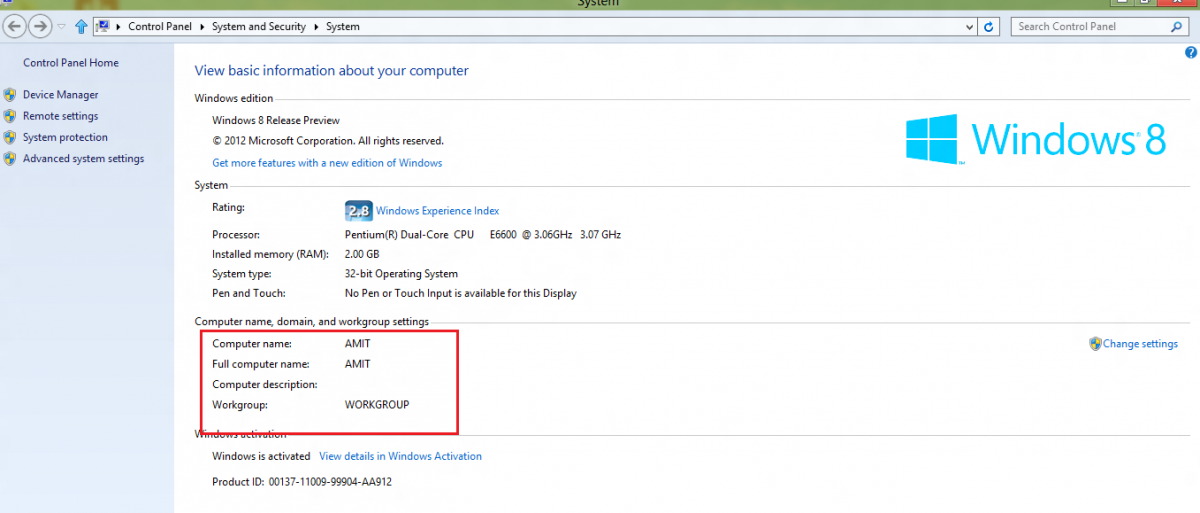The image size is (1200, 513).
Task: Click the 2.8 rating badge icon
Action: (x=358, y=211)
